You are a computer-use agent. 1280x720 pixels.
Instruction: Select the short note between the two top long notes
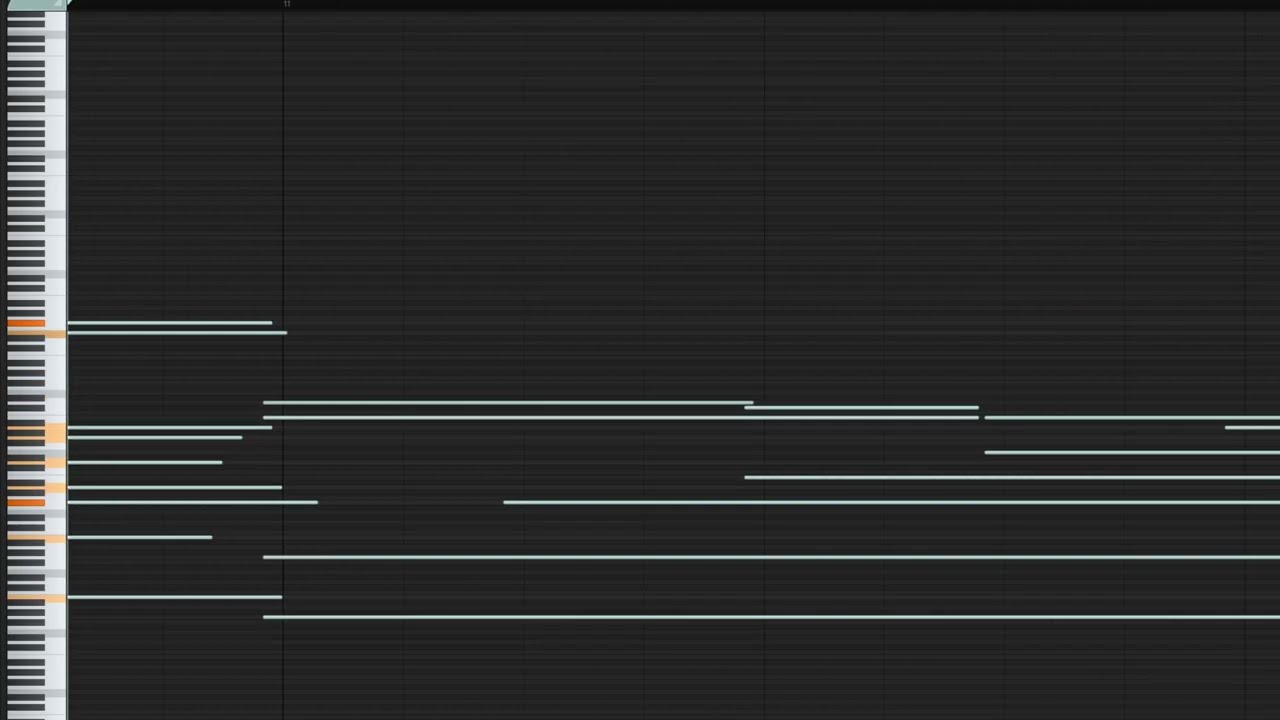pos(861,408)
